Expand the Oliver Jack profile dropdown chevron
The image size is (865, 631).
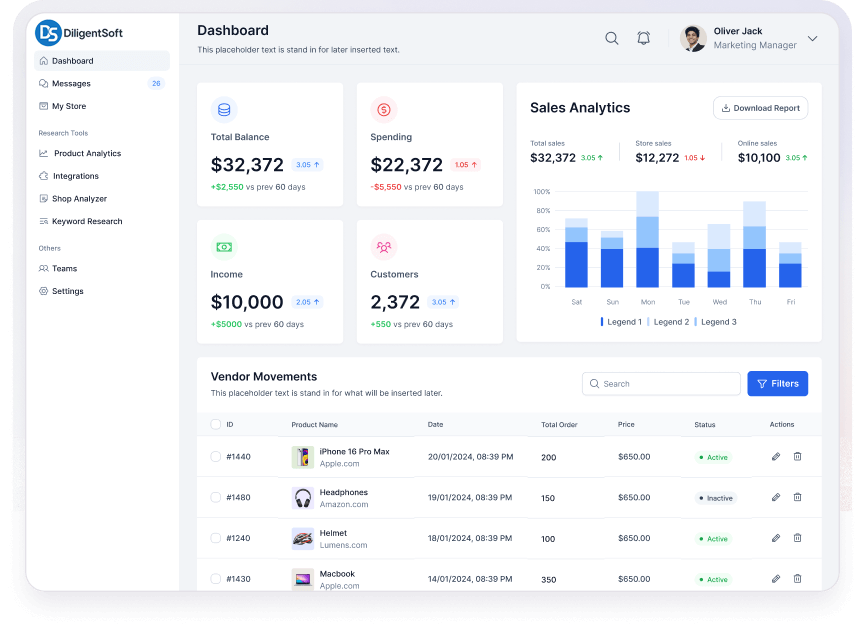tap(812, 39)
